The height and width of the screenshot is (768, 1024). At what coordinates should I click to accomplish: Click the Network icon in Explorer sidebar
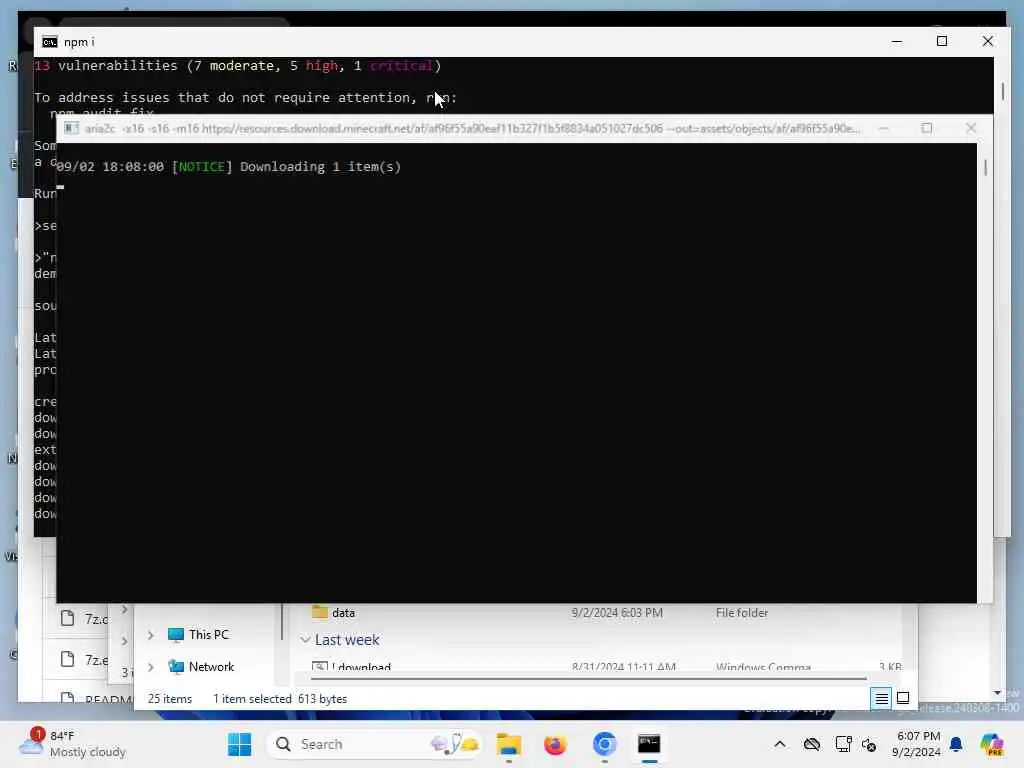pos(176,666)
